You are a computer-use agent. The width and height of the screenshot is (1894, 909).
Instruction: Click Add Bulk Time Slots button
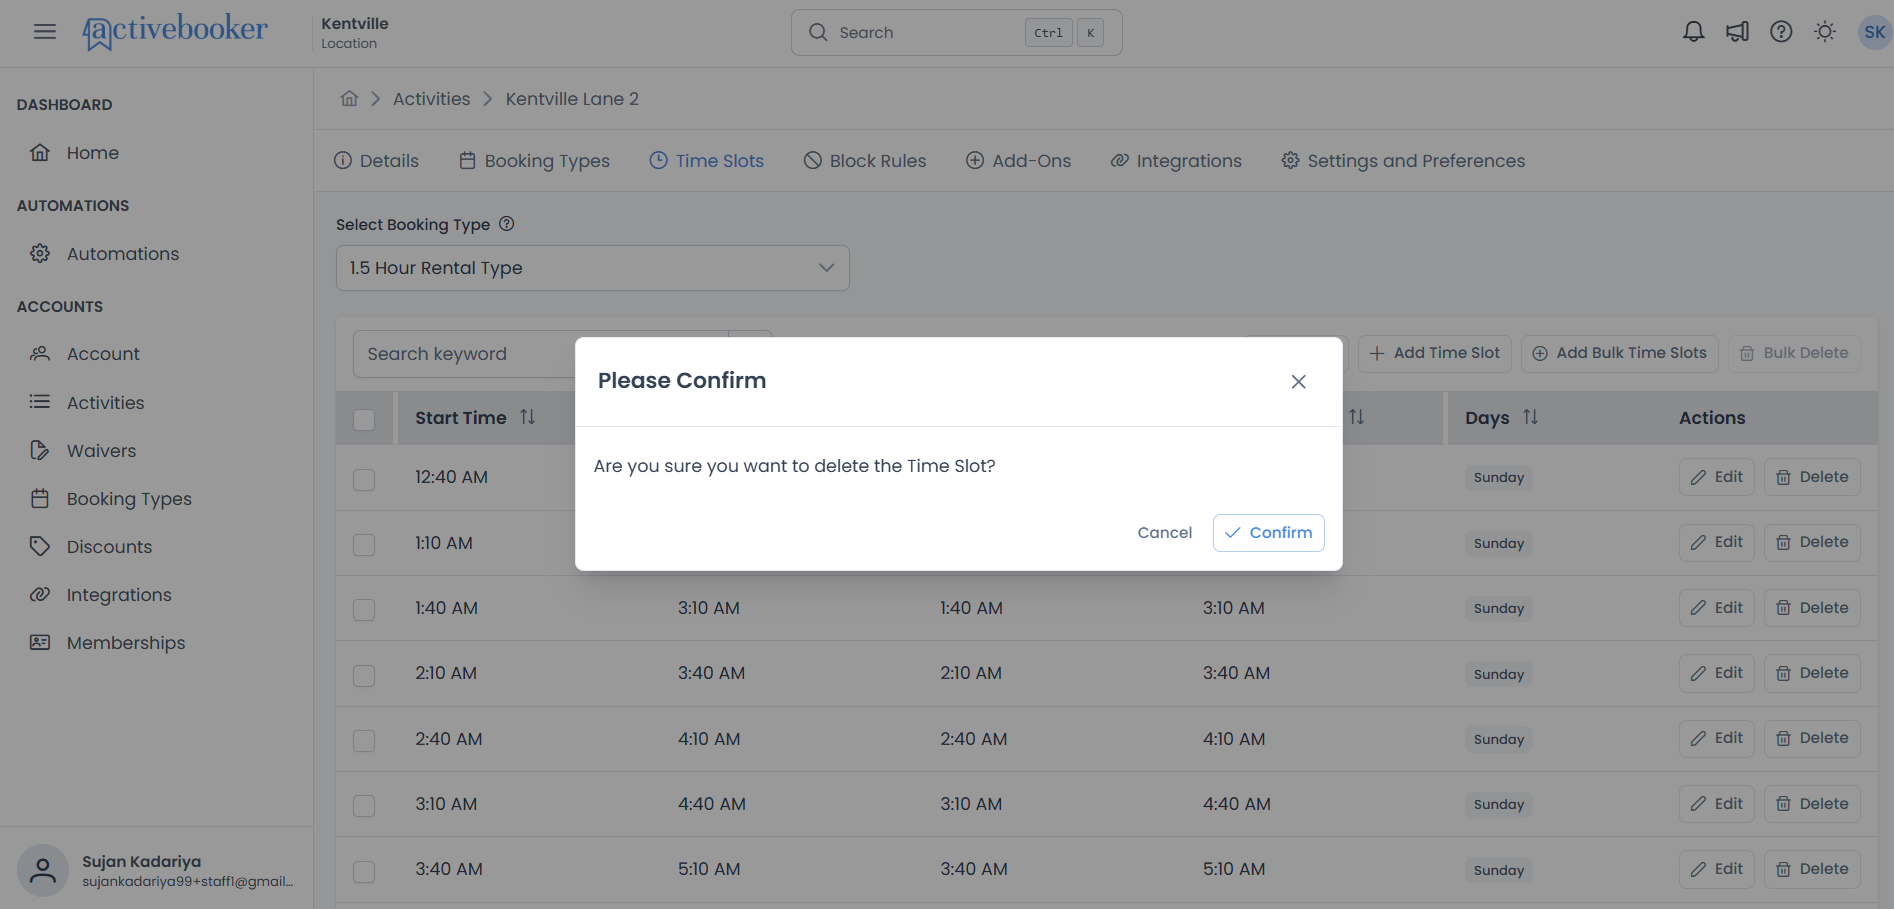1619,353
